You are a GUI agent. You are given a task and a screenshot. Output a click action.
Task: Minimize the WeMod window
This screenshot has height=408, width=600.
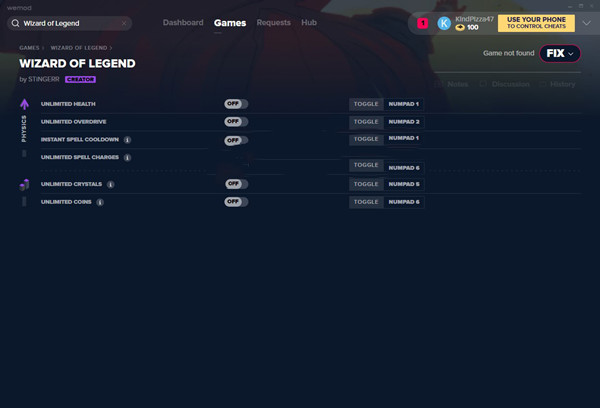570,7
